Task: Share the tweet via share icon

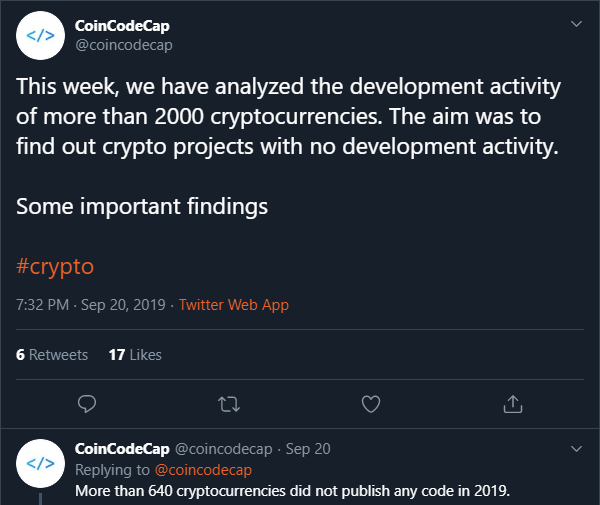Action: click(513, 403)
